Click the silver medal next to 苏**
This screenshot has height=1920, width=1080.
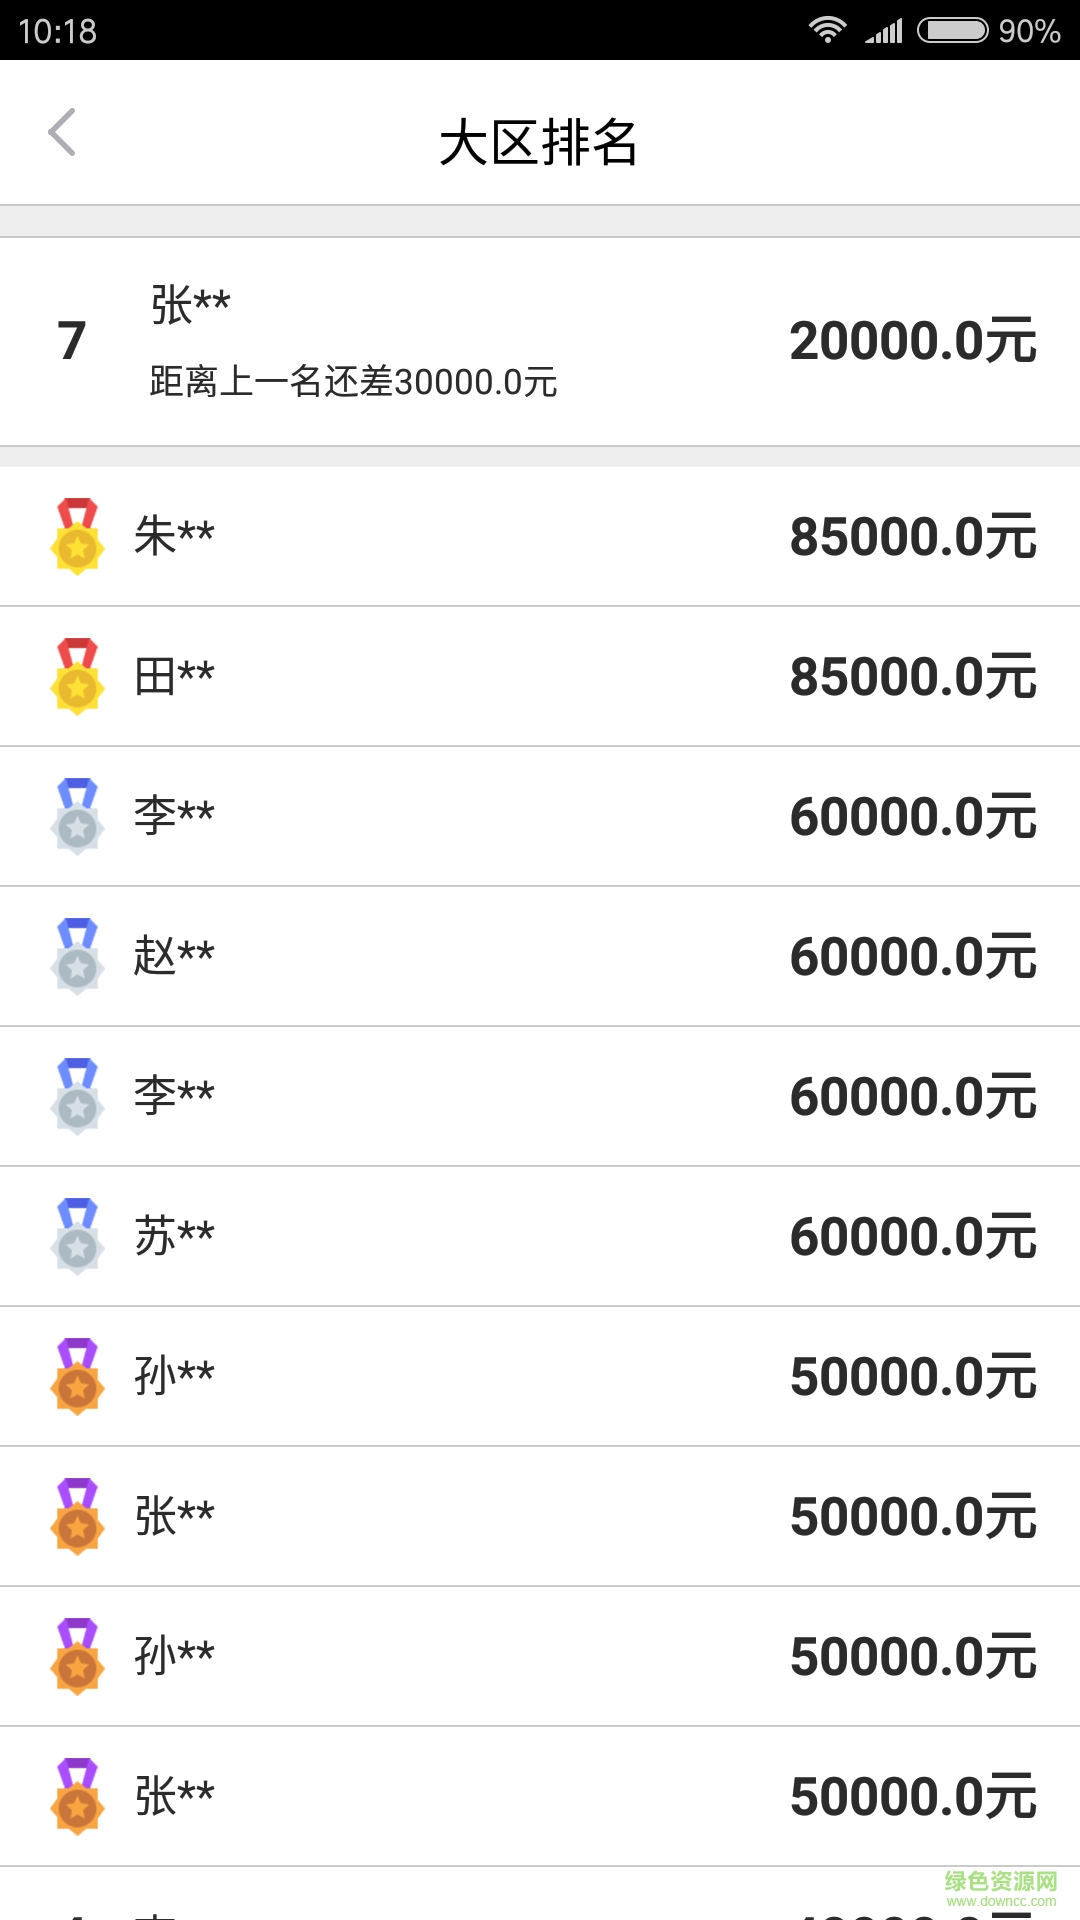[x=77, y=1236]
